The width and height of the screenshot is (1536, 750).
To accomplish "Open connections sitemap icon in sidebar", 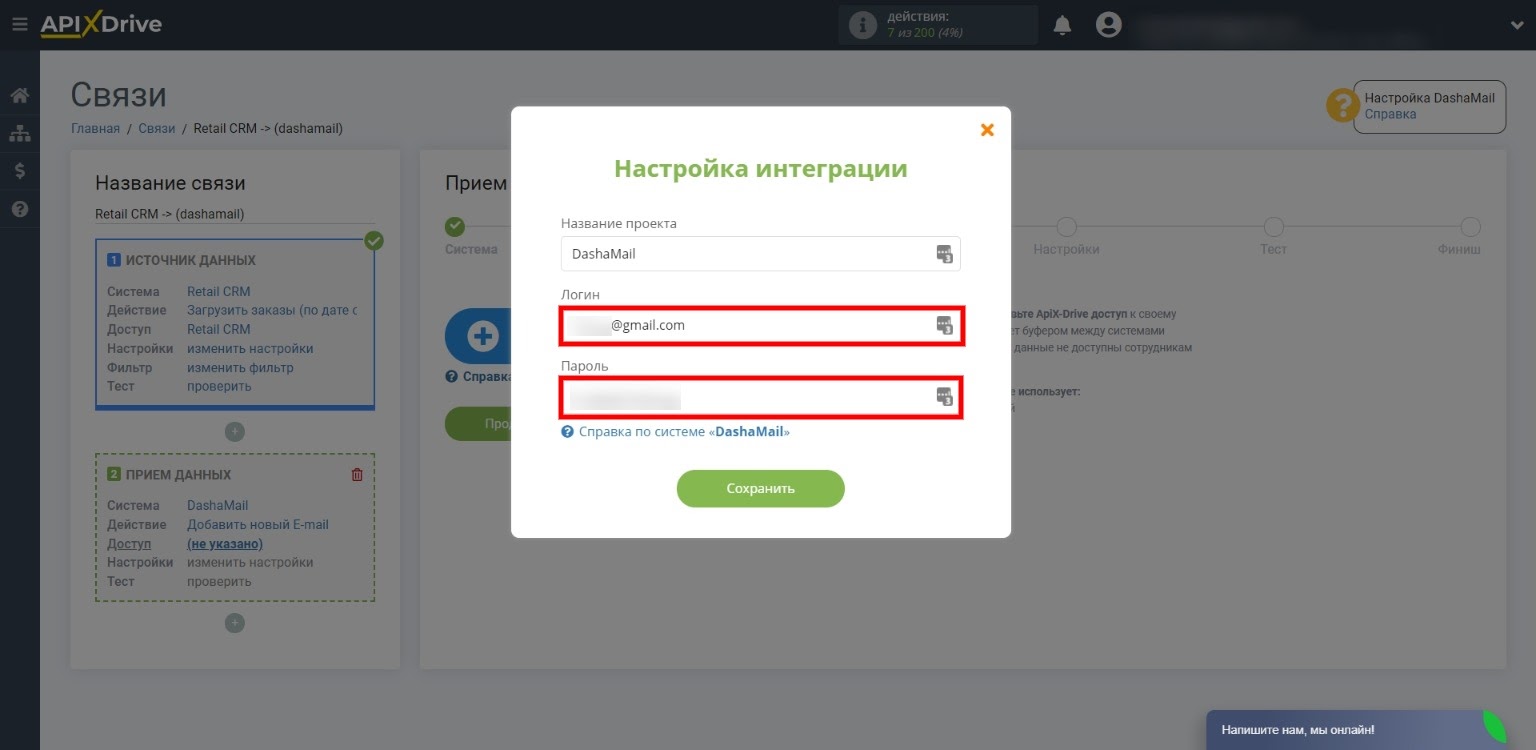I will click(19, 133).
